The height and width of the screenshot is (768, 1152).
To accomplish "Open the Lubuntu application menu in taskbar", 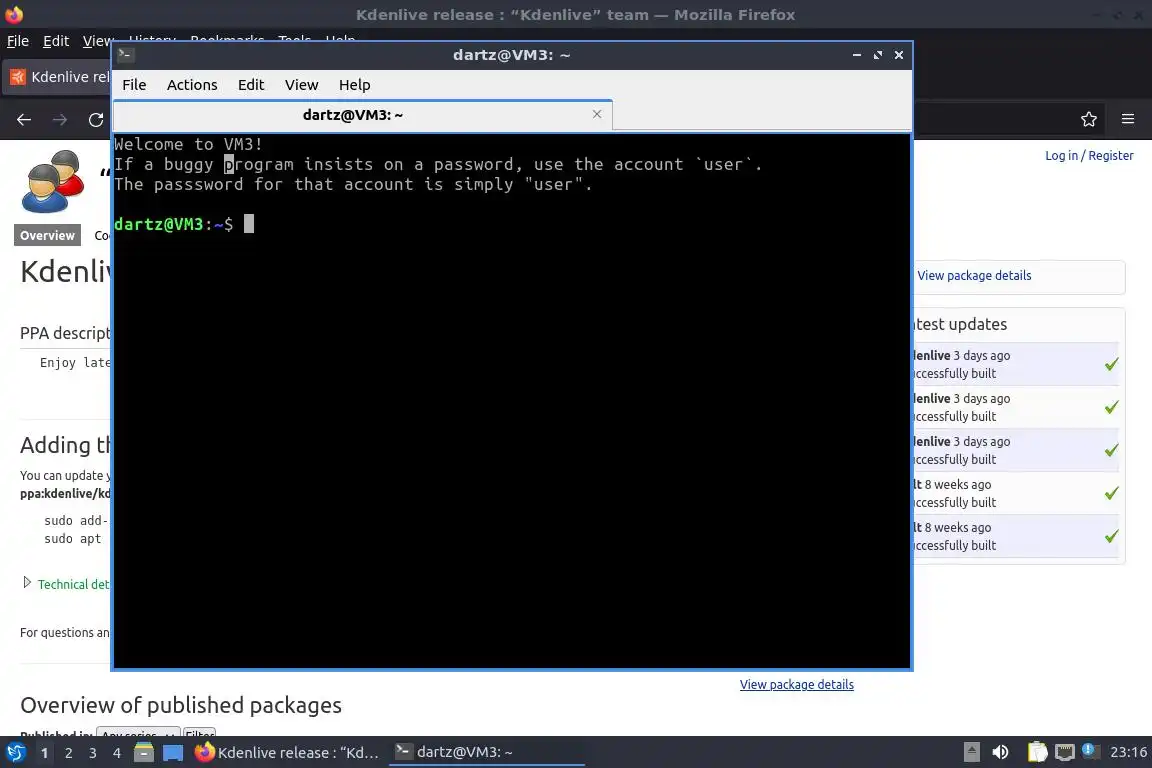I will 15,753.
